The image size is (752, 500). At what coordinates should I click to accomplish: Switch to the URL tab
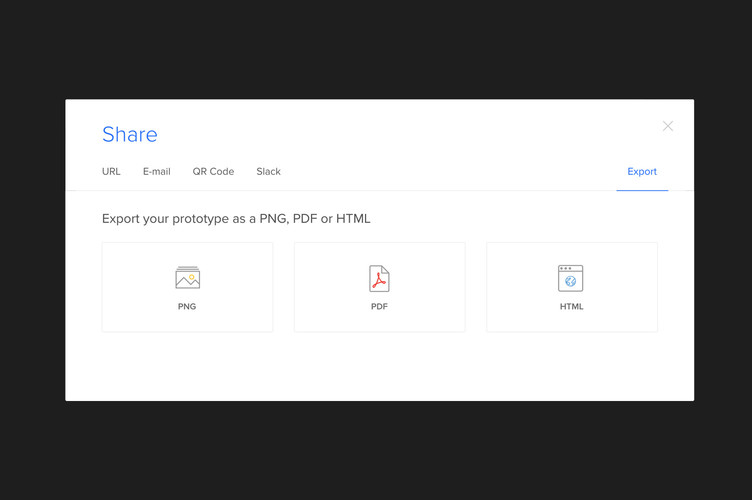111,172
